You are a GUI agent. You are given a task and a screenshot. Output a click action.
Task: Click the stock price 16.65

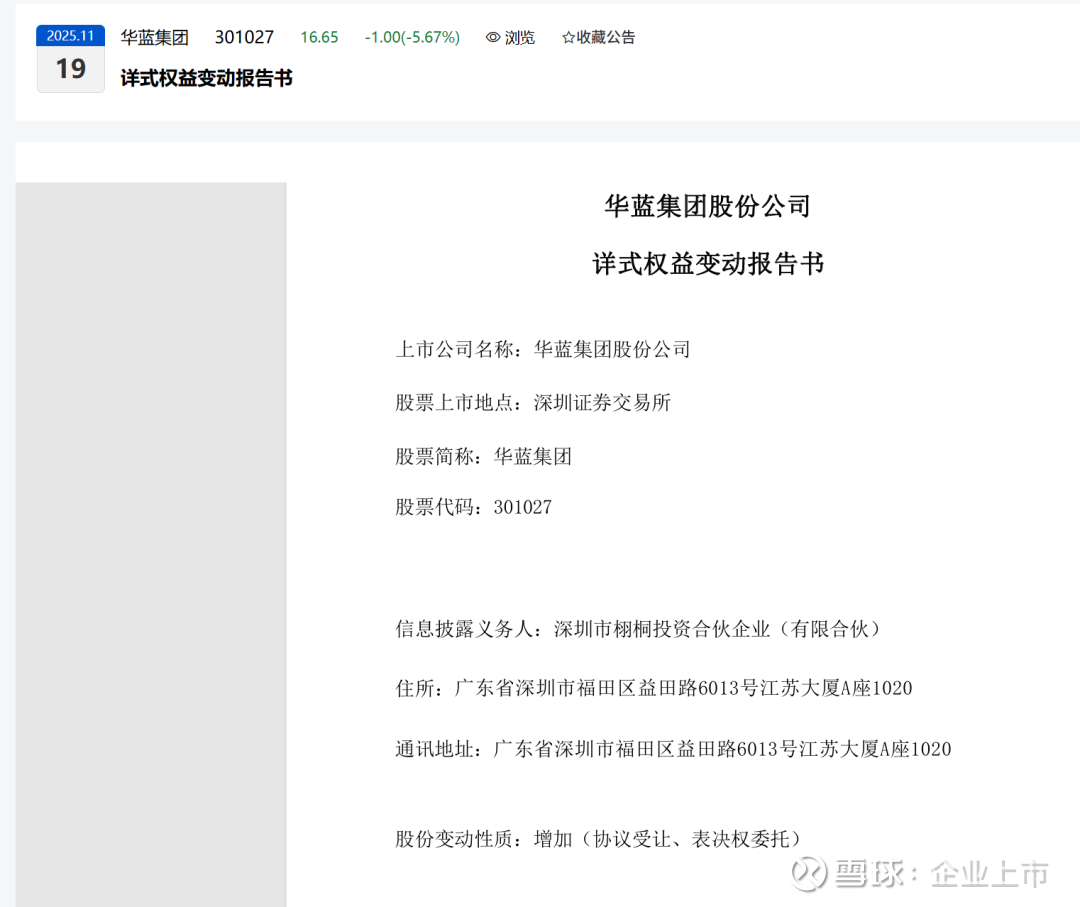click(x=319, y=37)
